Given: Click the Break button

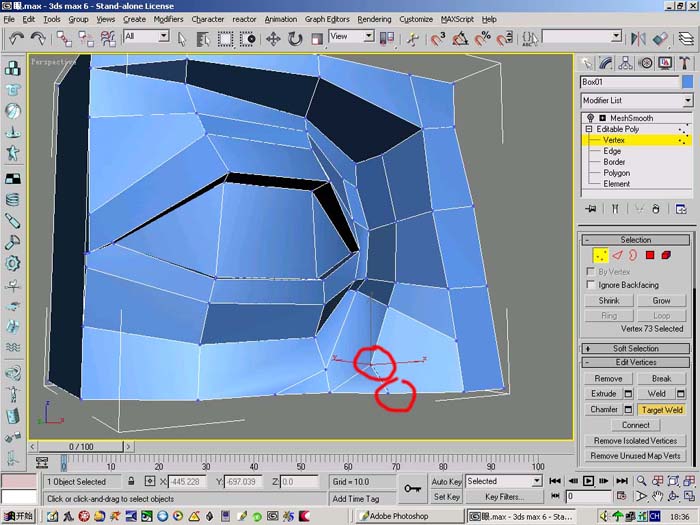Looking at the screenshot, I should tap(662, 379).
